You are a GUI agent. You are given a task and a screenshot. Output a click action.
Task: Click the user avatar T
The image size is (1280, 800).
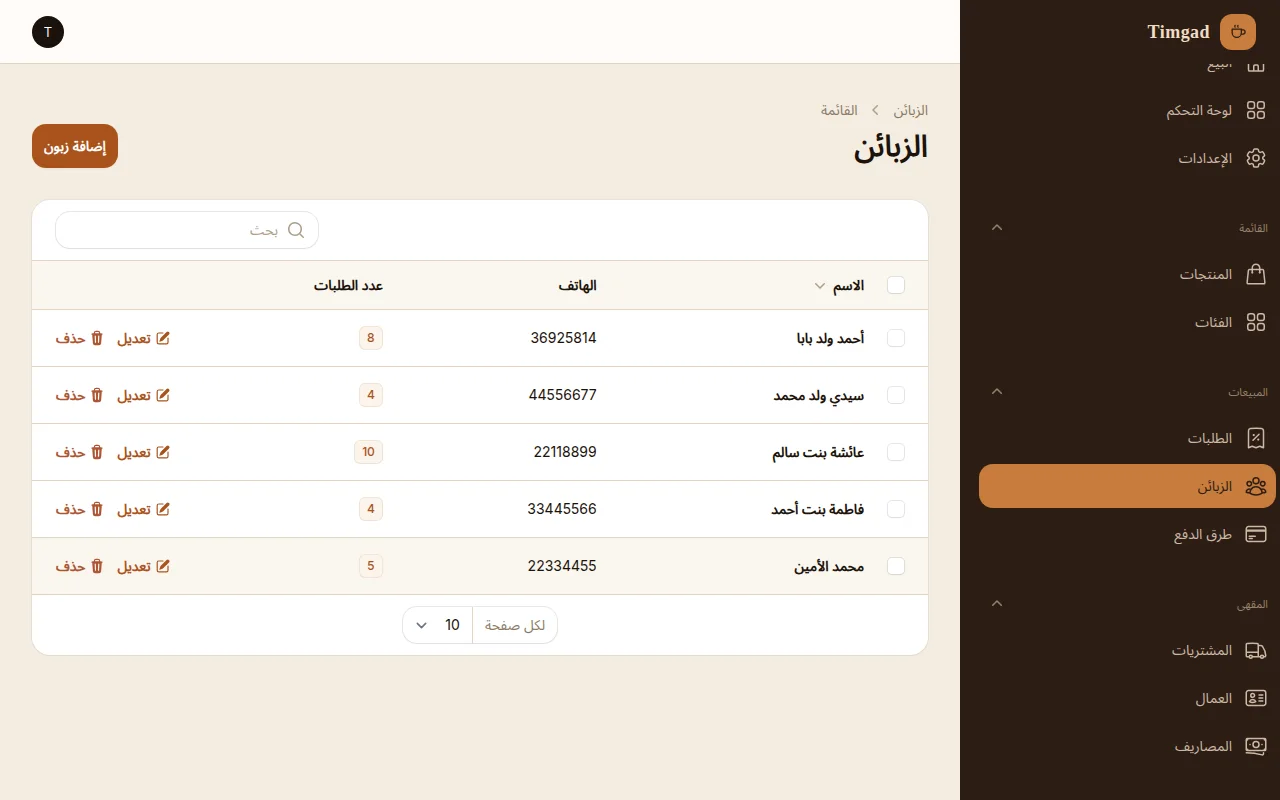point(48,32)
